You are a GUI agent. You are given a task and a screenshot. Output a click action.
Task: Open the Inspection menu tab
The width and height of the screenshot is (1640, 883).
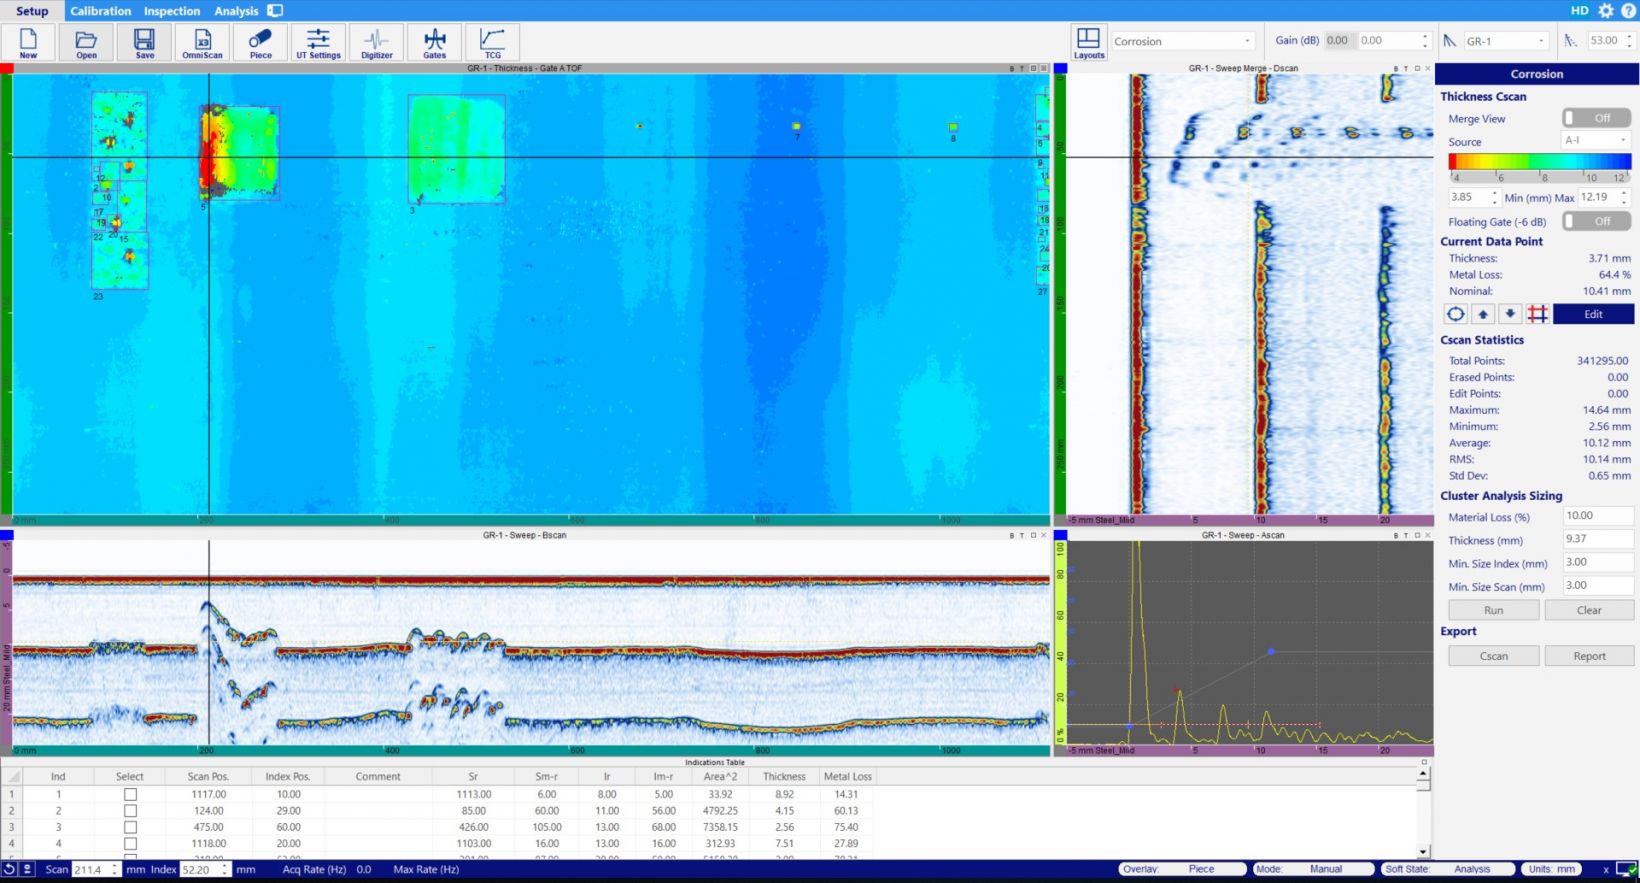[x=172, y=11]
